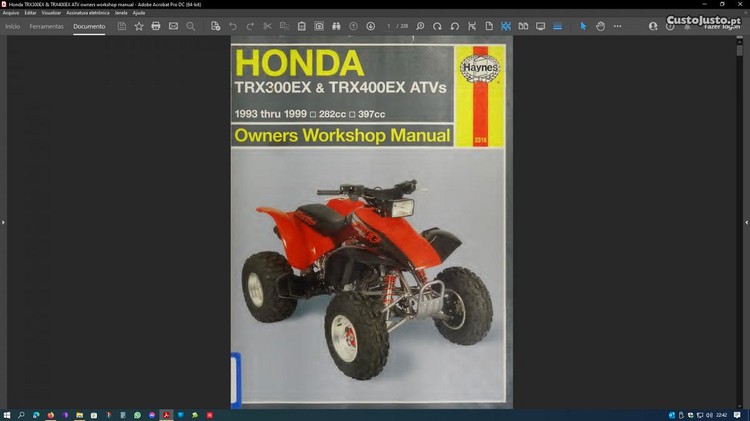Open the Visualizar menu
Image resolution: width=750 pixels, height=421 pixels.
51,13
